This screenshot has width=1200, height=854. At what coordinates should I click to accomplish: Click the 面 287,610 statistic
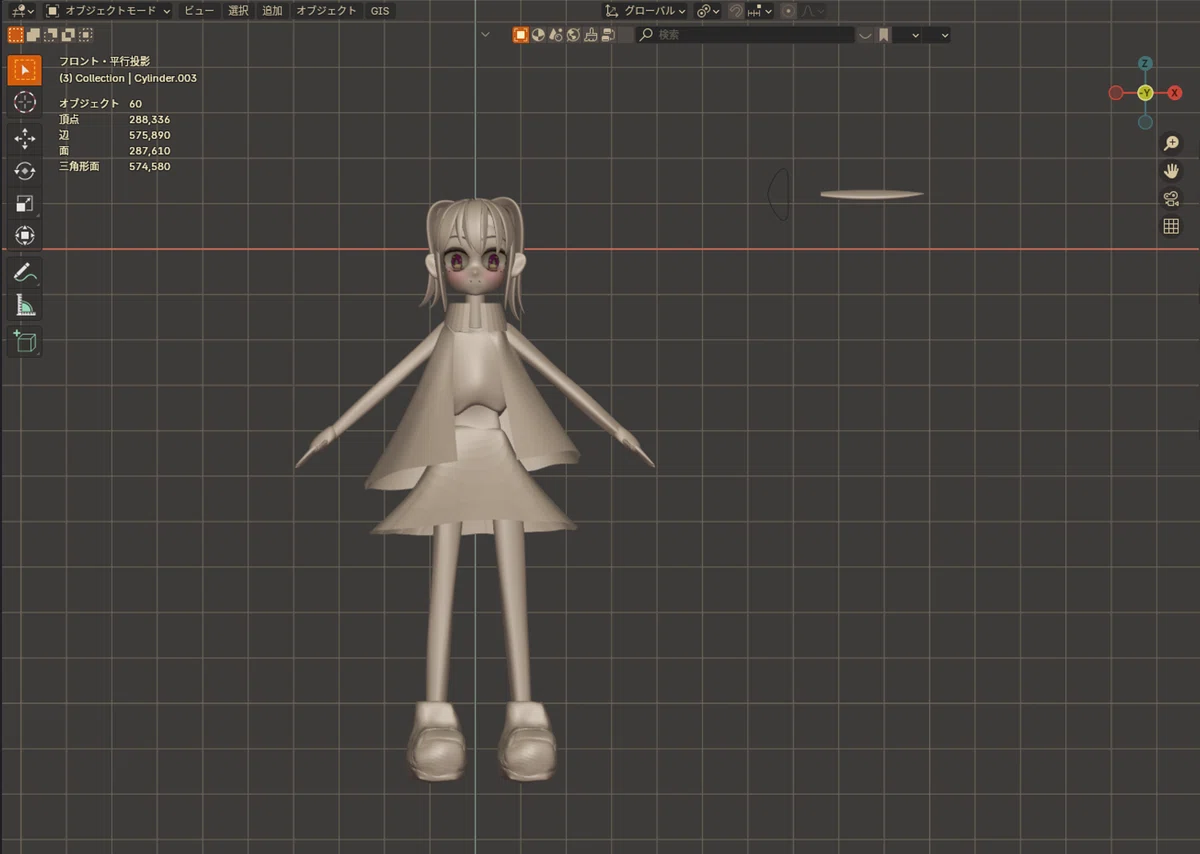(114, 151)
